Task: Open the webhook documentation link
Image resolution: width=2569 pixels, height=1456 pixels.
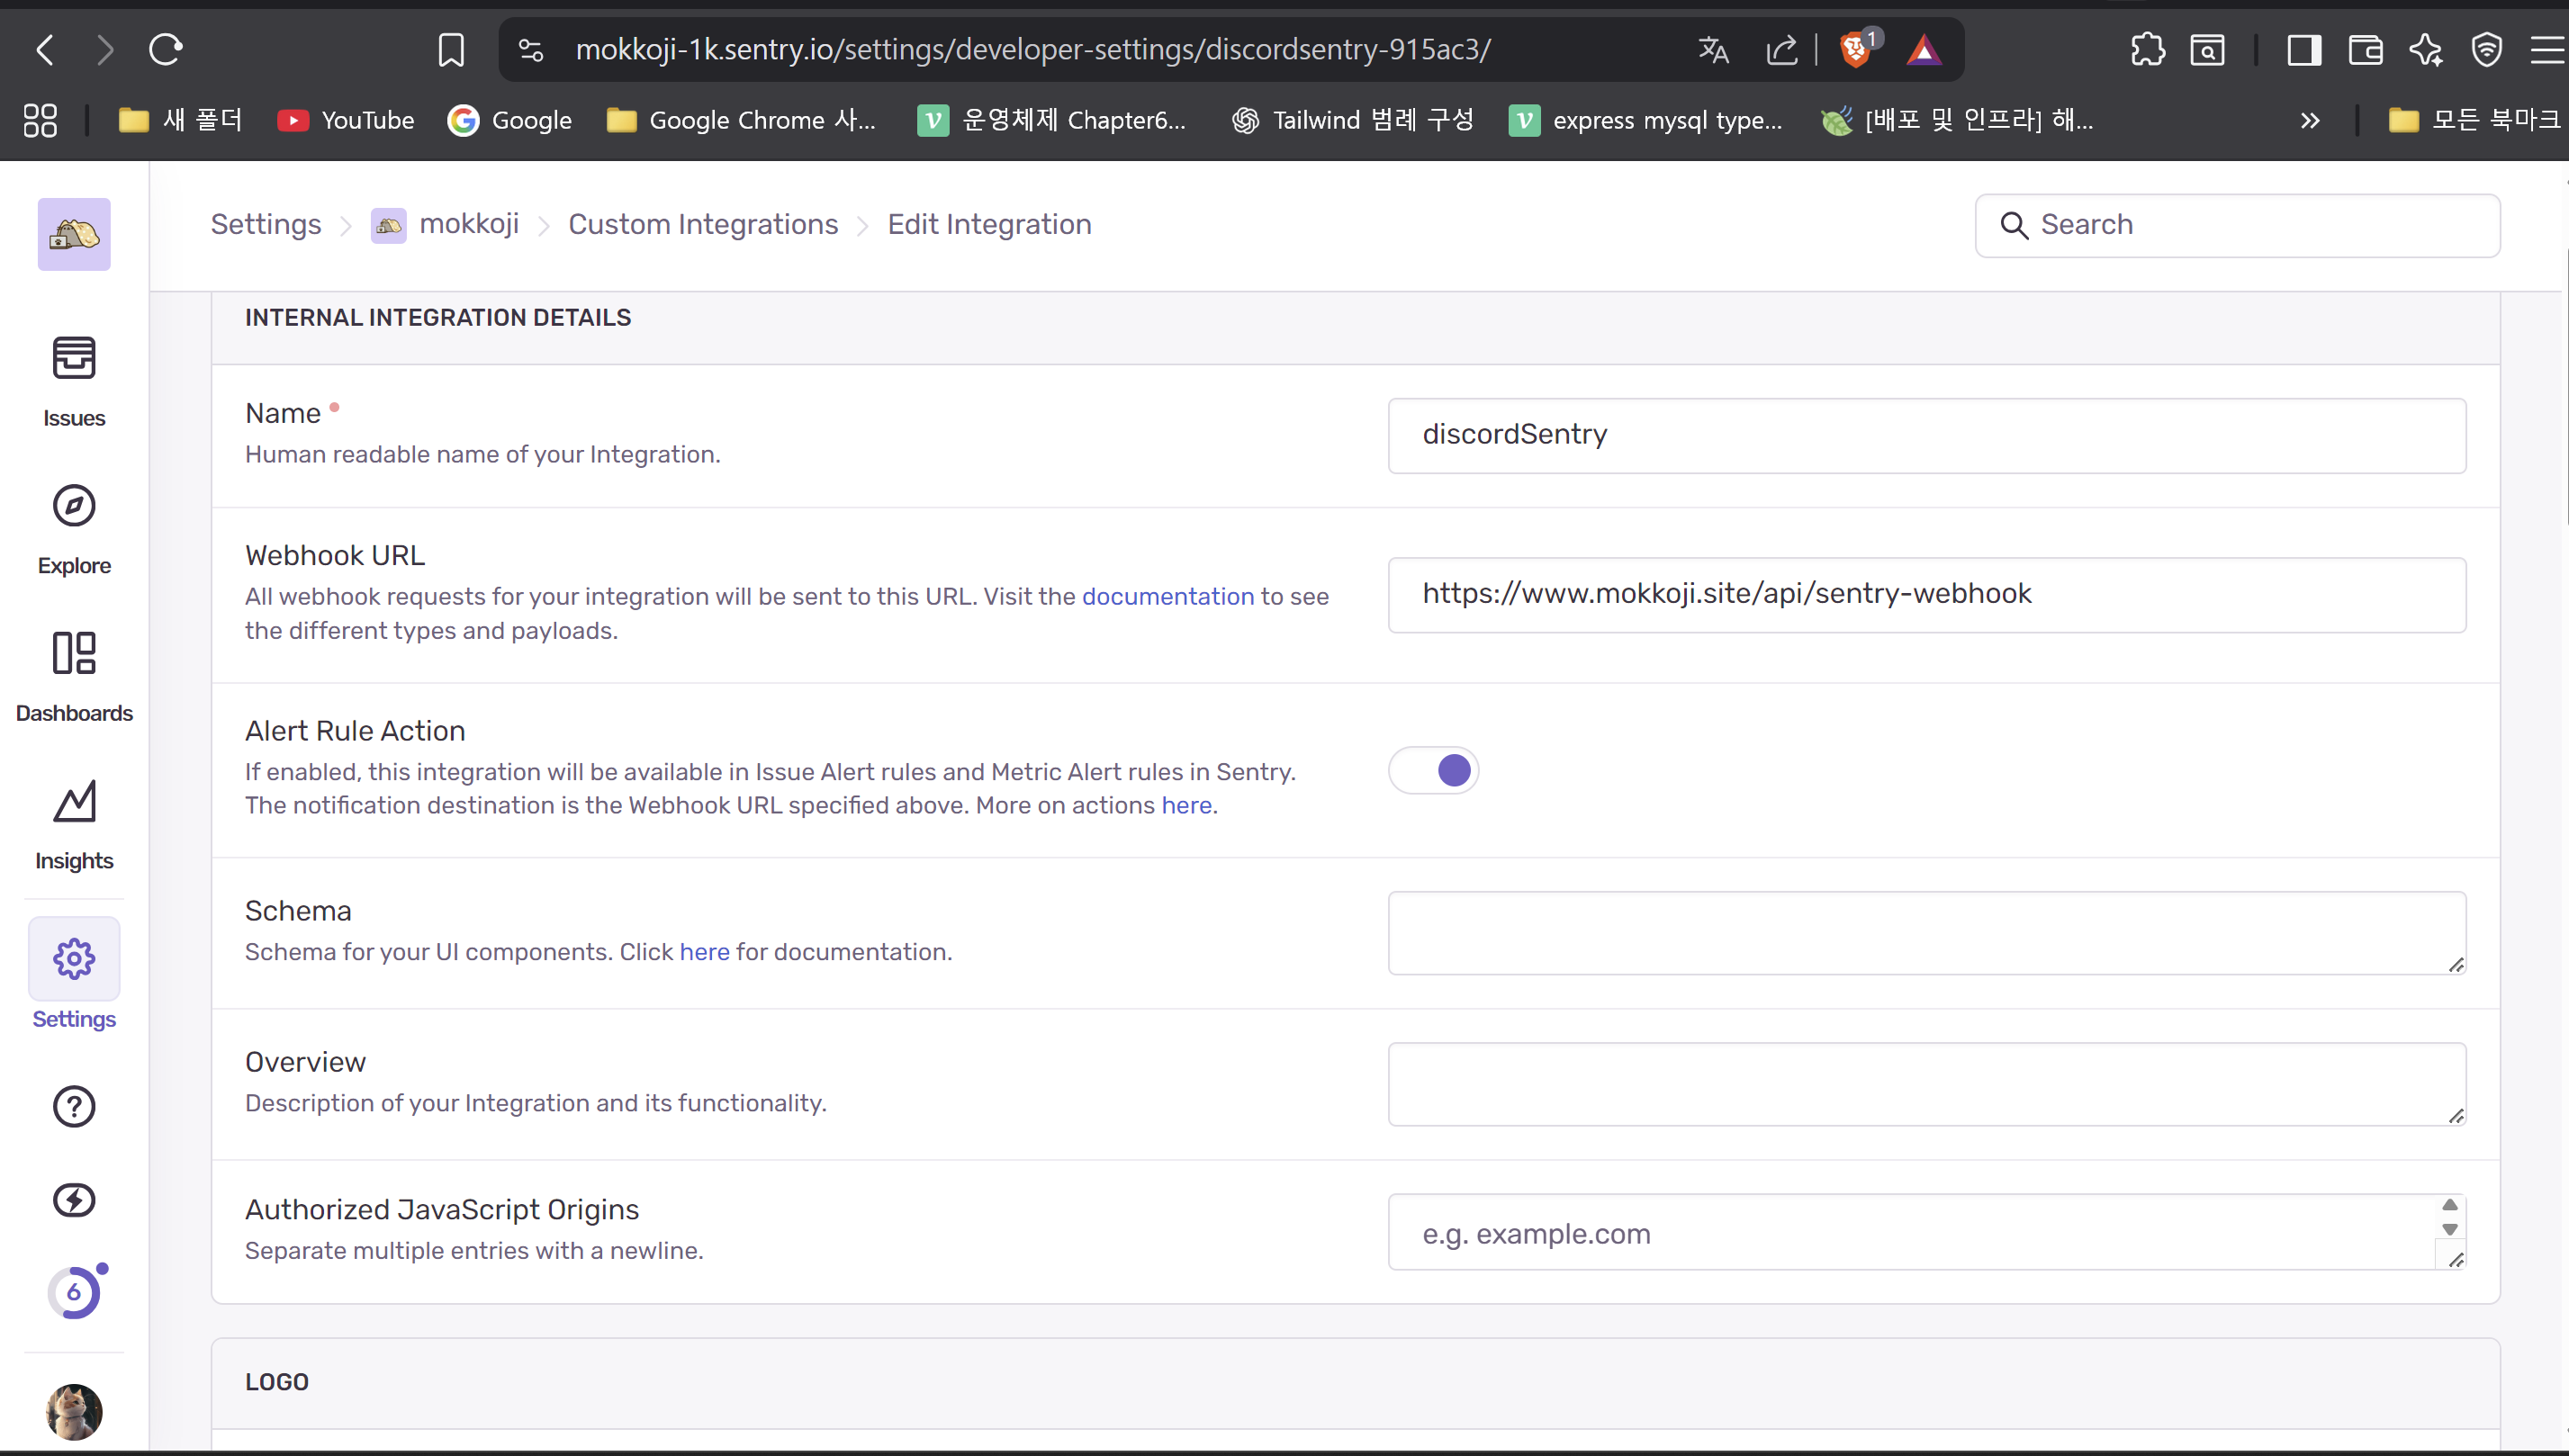Action: point(1167,596)
